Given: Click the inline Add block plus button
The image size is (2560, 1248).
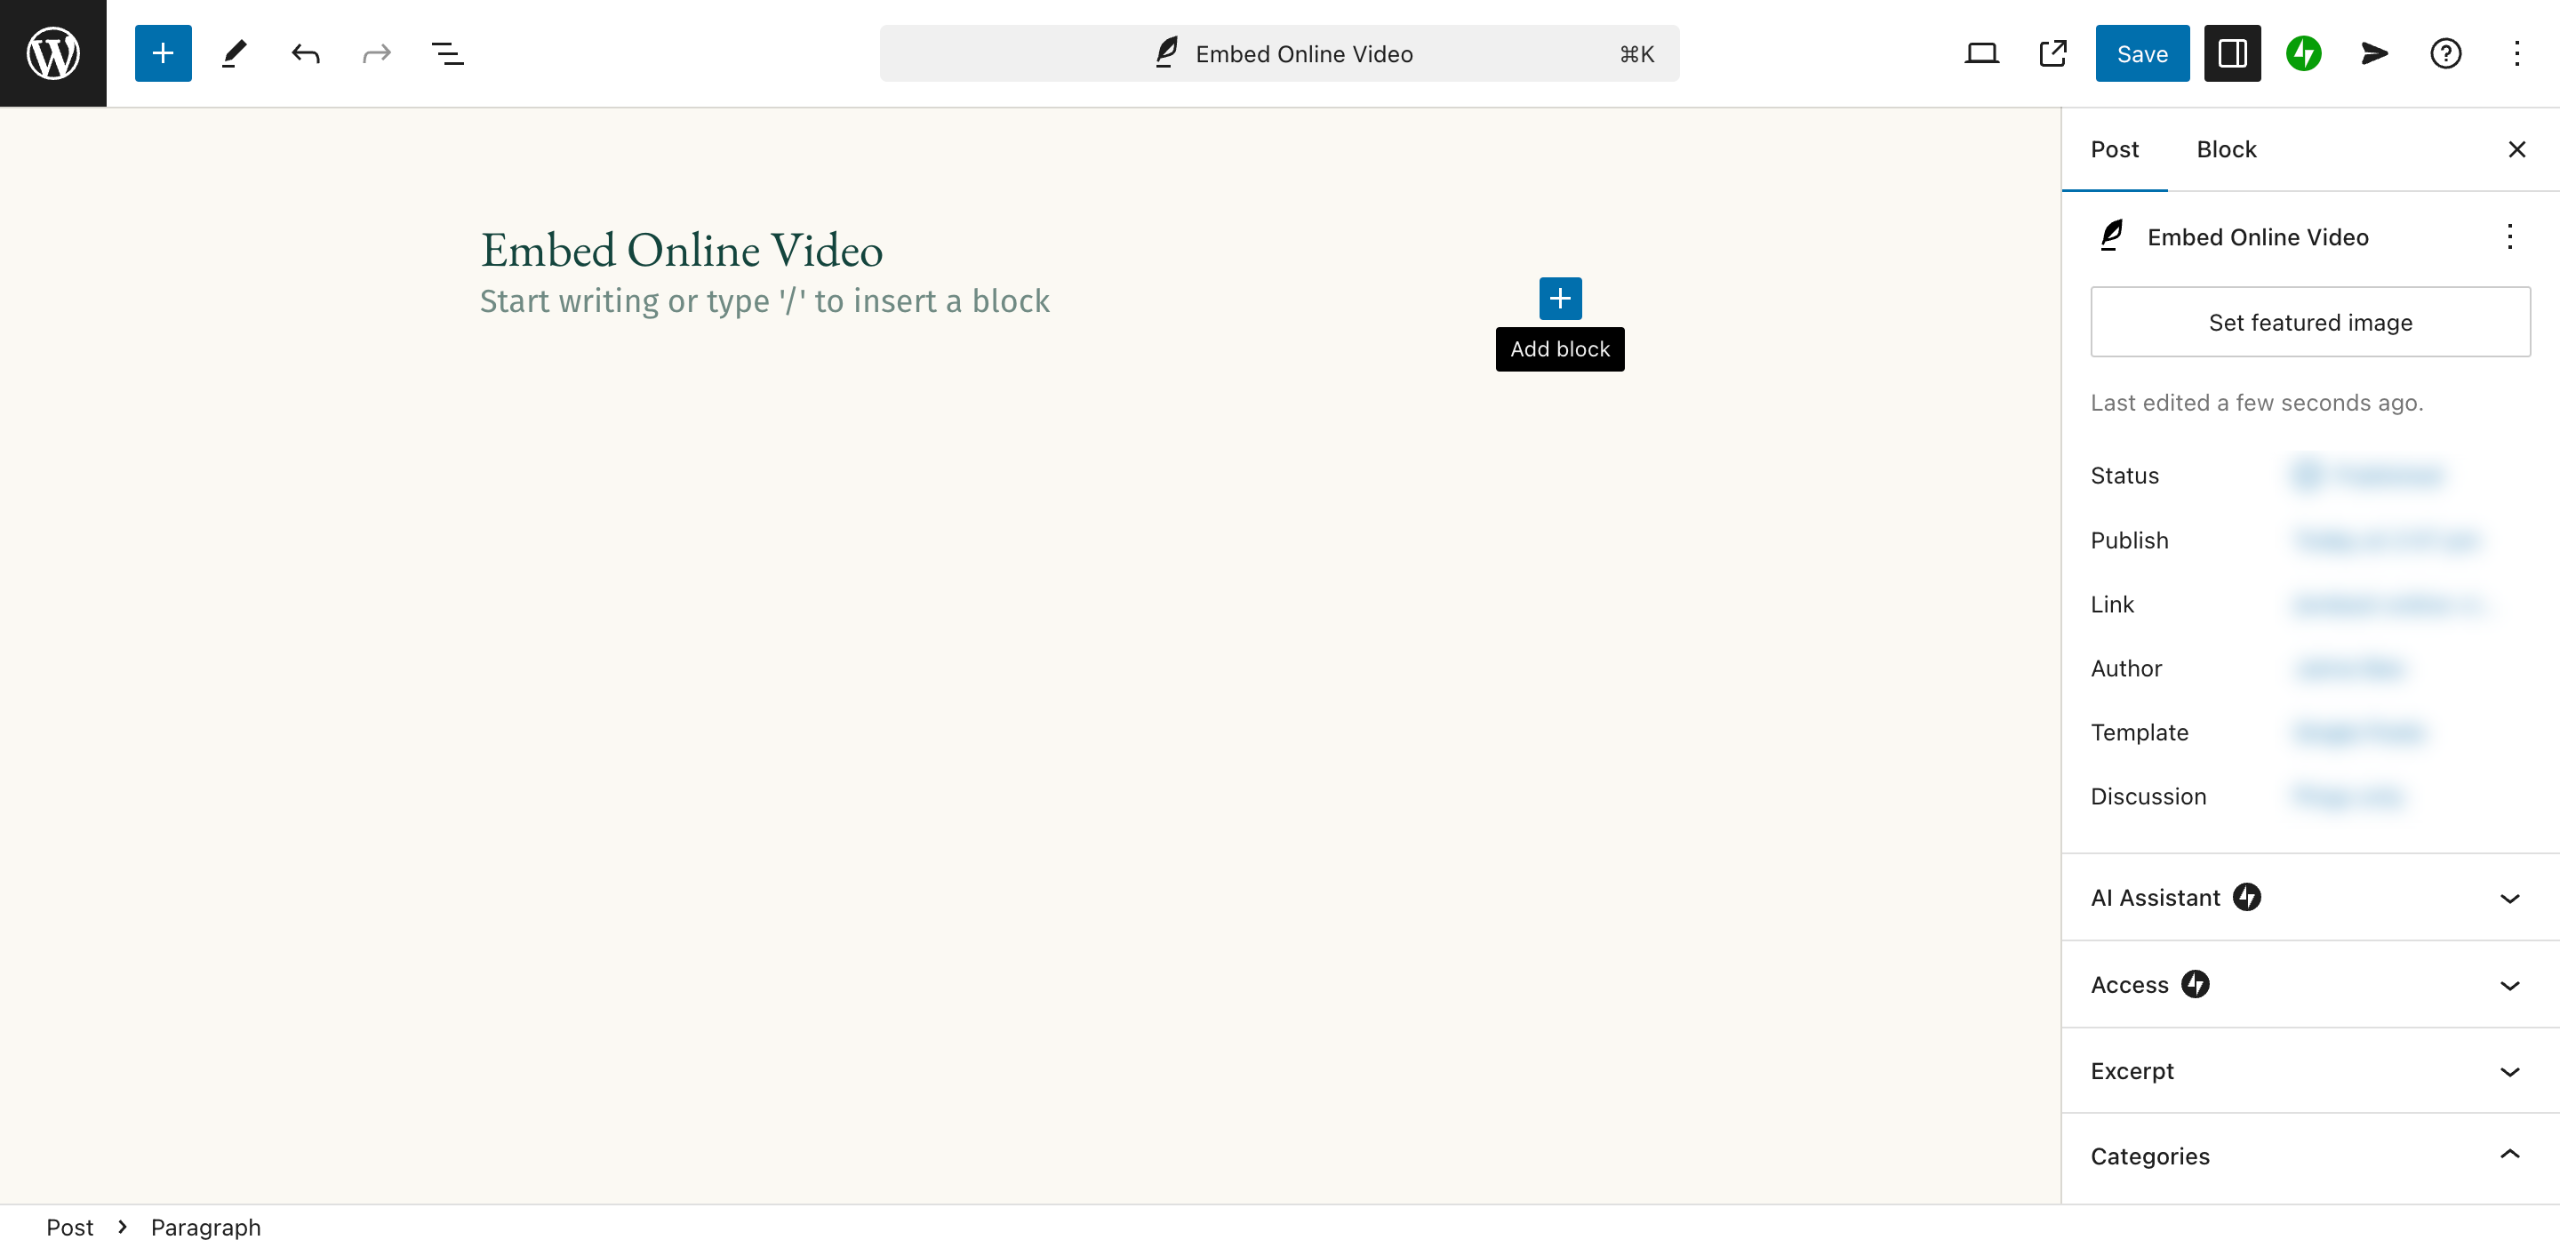Looking at the screenshot, I should click(x=1560, y=298).
